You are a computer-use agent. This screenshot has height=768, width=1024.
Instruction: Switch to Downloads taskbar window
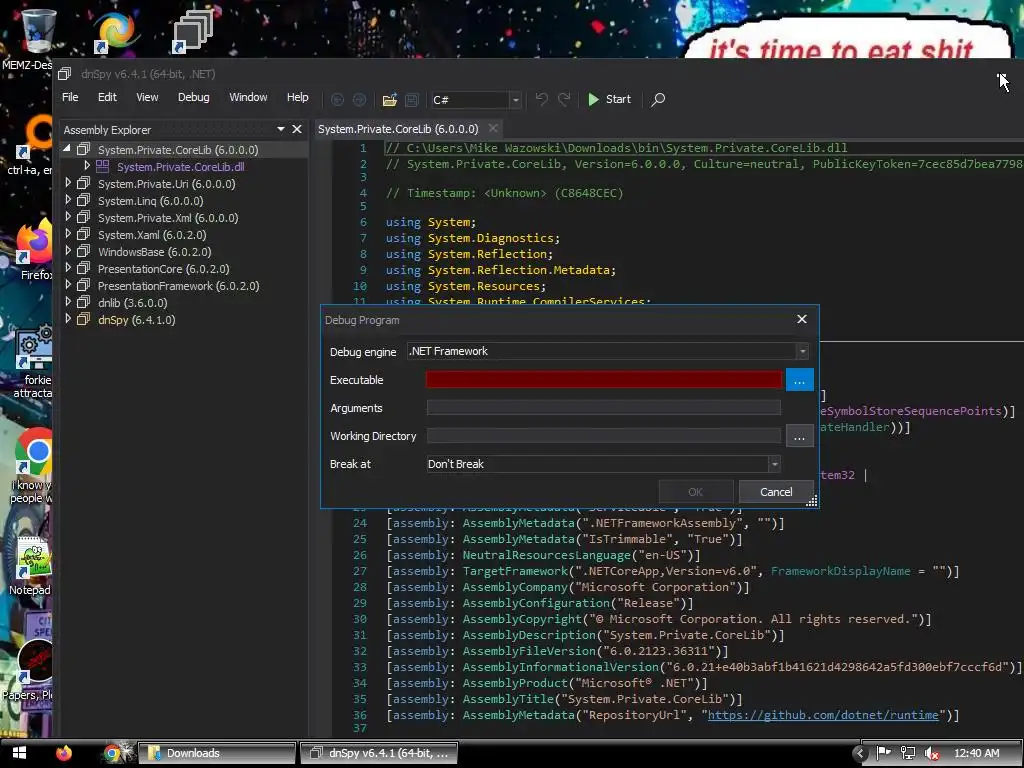coord(217,753)
